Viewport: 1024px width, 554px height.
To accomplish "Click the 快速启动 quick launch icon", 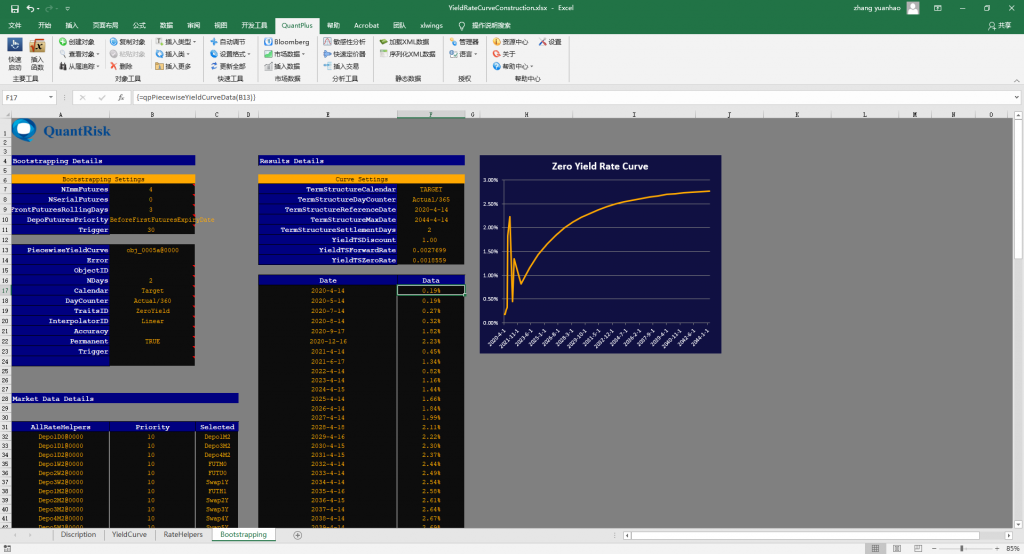I will [x=15, y=54].
